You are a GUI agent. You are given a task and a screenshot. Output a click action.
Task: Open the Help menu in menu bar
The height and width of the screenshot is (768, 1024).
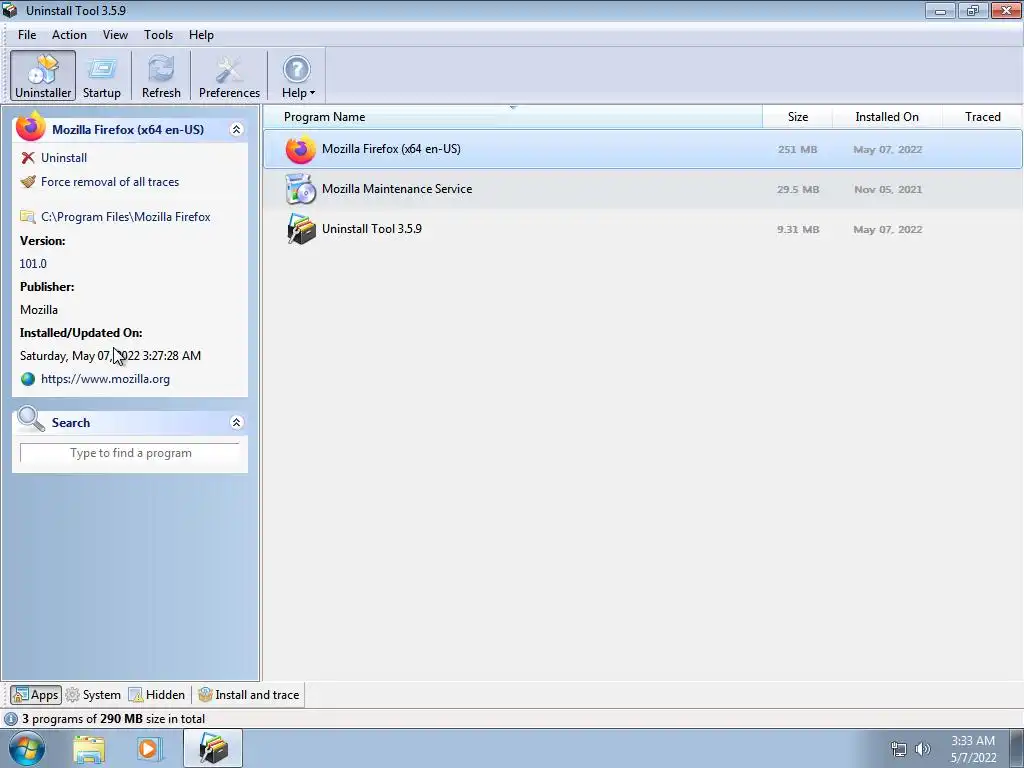[201, 35]
